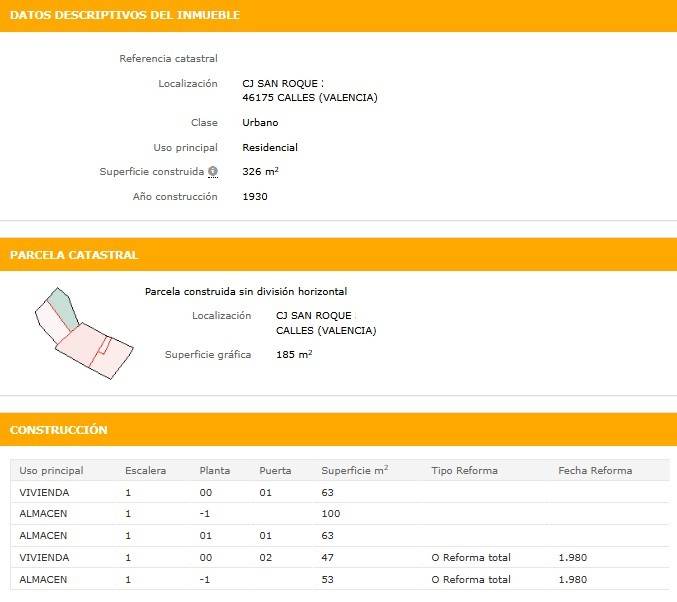Select the Clase value 'Urbano'
Screen dimensions: 677x602
pyautogui.click(x=260, y=123)
